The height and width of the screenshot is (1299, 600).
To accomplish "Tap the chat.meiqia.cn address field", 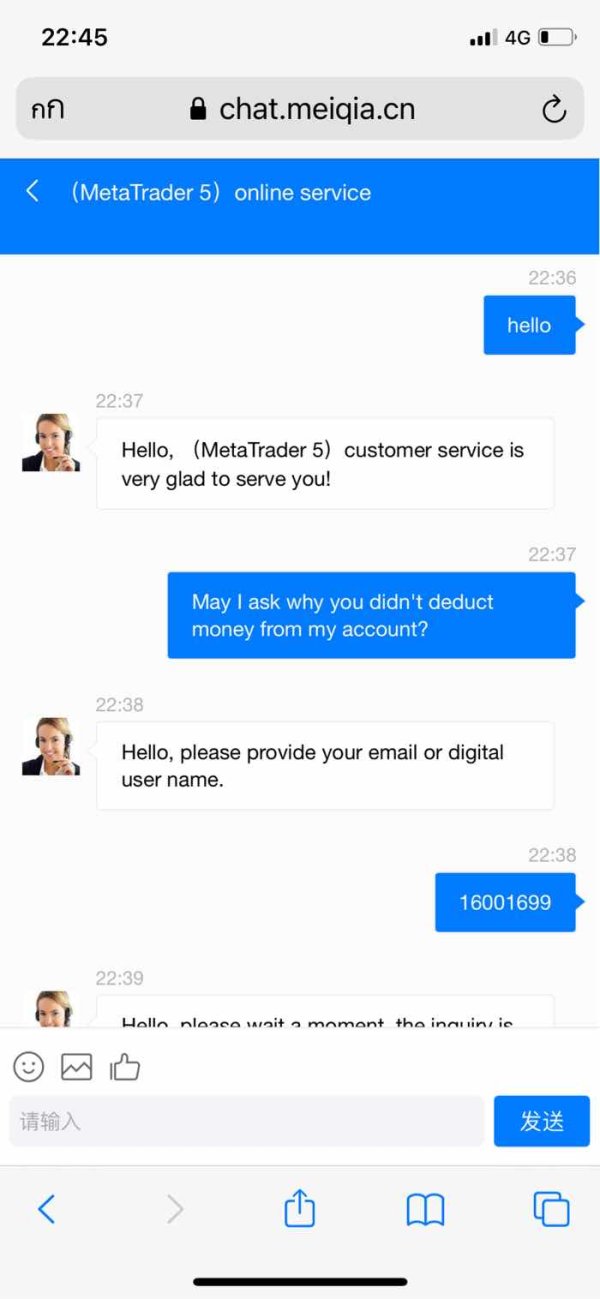I will [300, 109].
